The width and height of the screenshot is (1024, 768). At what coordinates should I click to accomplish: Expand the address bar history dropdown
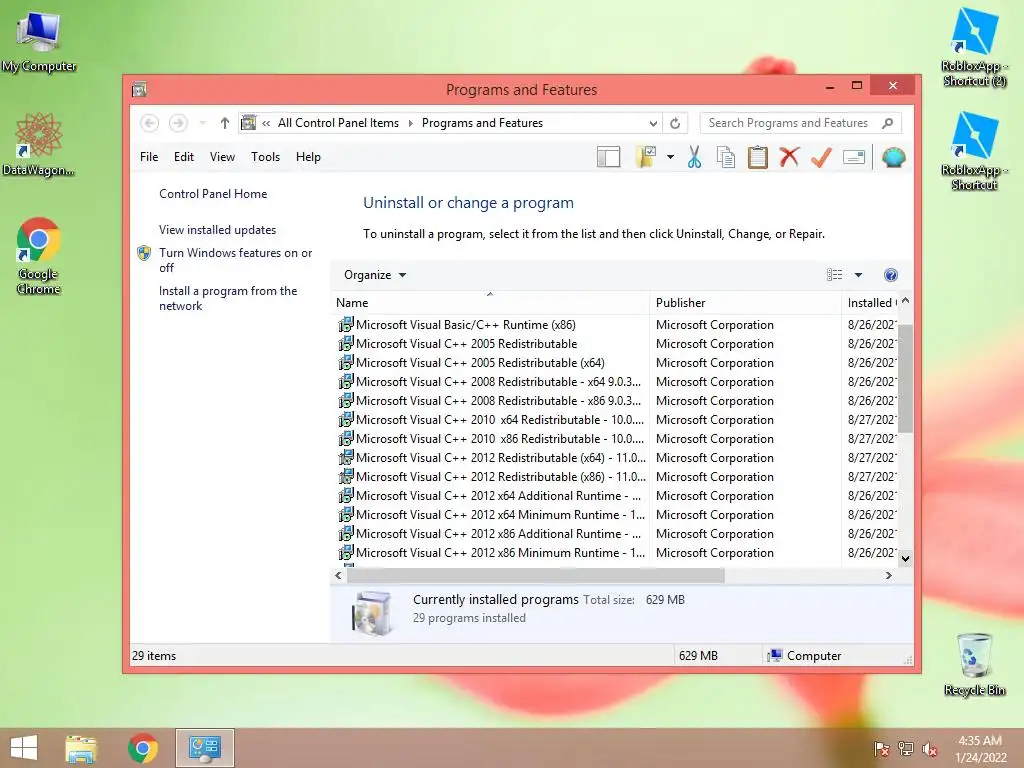tap(652, 123)
